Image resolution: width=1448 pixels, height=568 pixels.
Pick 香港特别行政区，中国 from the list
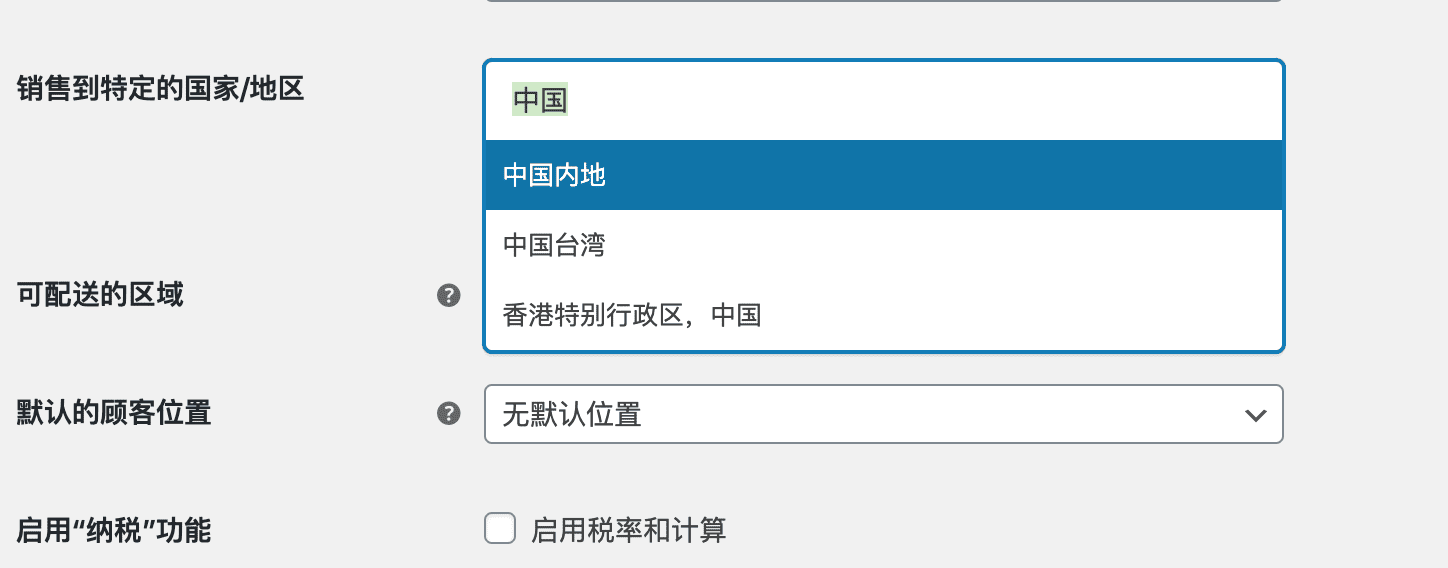click(x=632, y=316)
